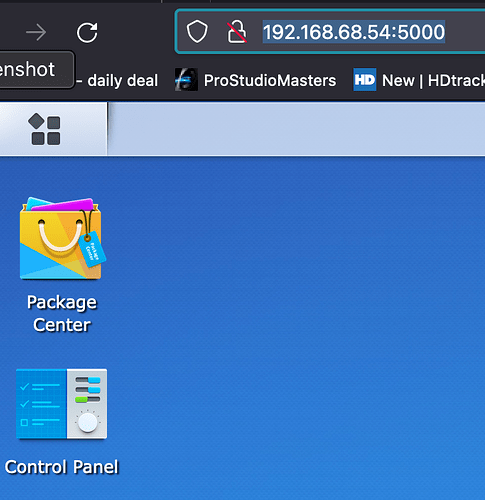The width and height of the screenshot is (485, 500).
Task: Launch Control Panel from its desktop icon
Action: [x=62, y=404]
